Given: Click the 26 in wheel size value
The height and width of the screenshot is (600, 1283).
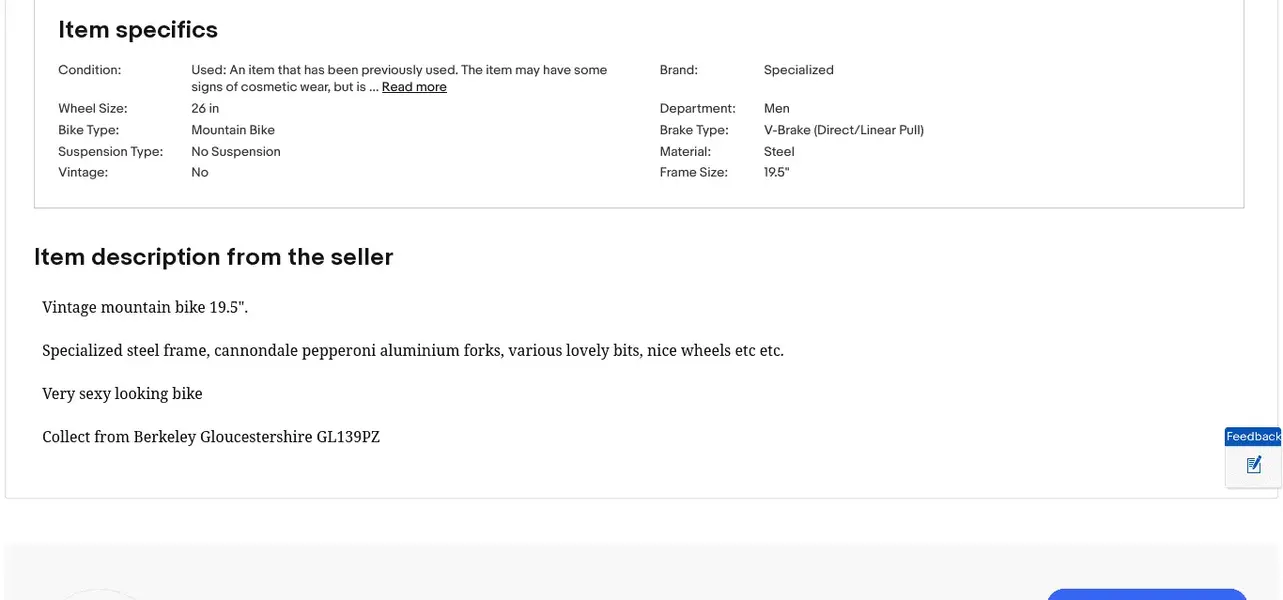Looking at the screenshot, I should pyautogui.click(x=205, y=108).
